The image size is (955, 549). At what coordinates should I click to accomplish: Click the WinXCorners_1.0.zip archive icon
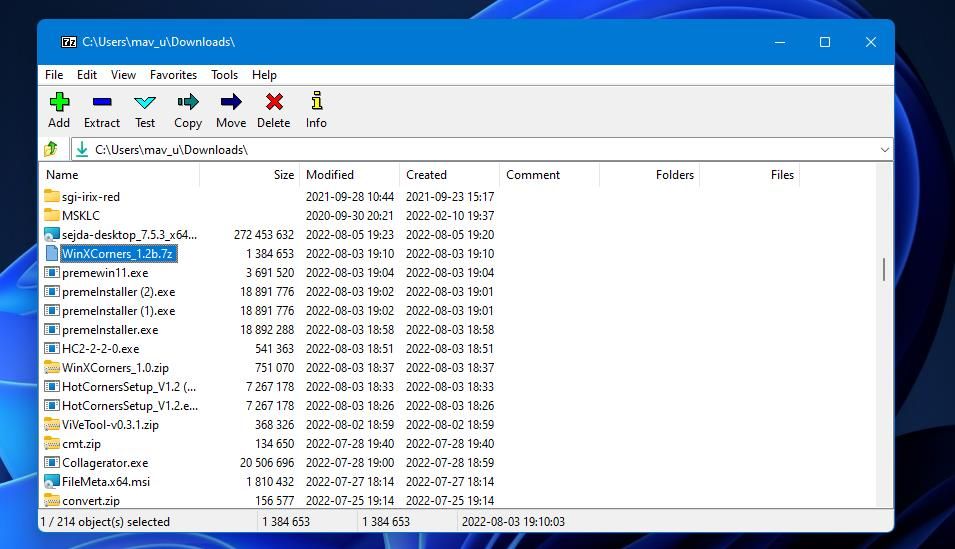pyautogui.click(x=52, y=367)
